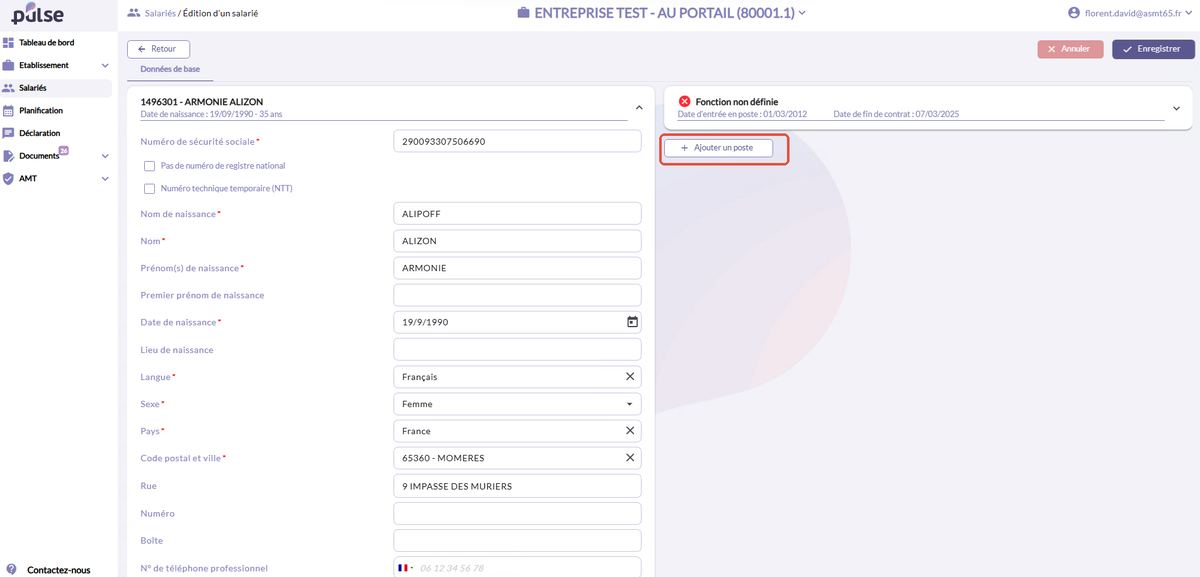Click the Retour button
The width and height of the screenshot is (1200, 577).
[x=158, y=49]
